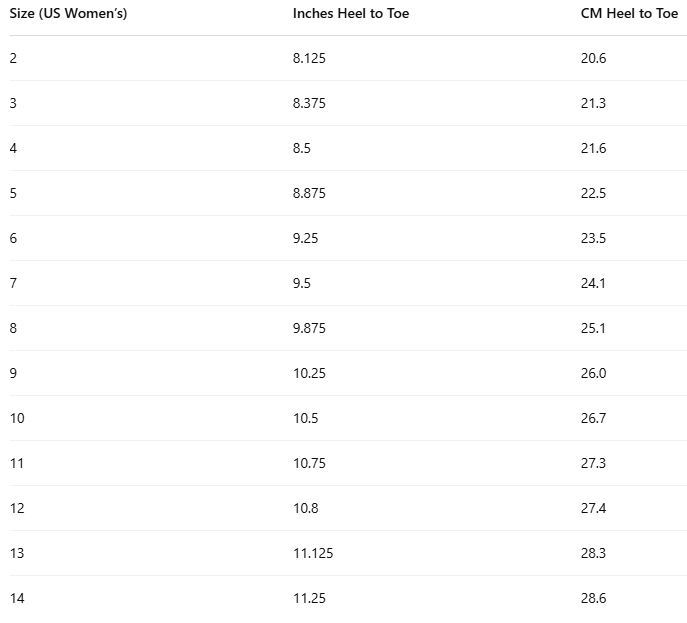Select the 9.875 inches value
687x623 pixels.
pos(309,328)
